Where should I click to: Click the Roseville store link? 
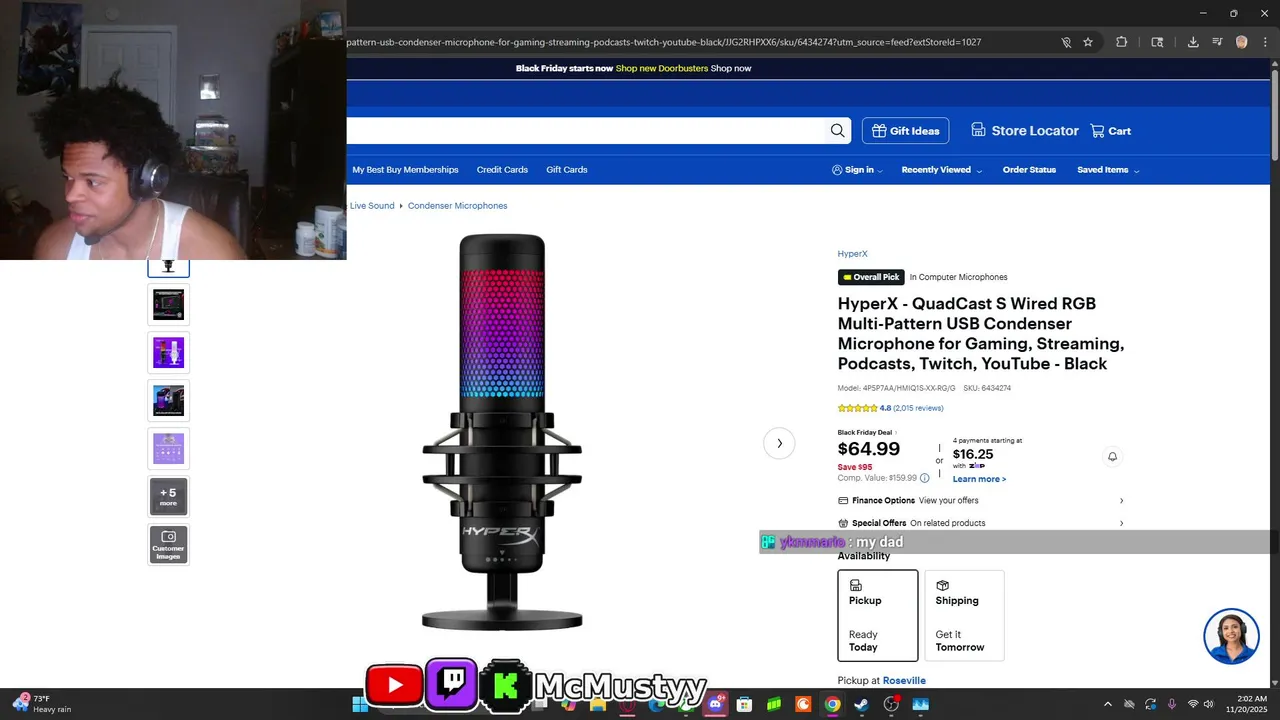click(x=904, y=681)
